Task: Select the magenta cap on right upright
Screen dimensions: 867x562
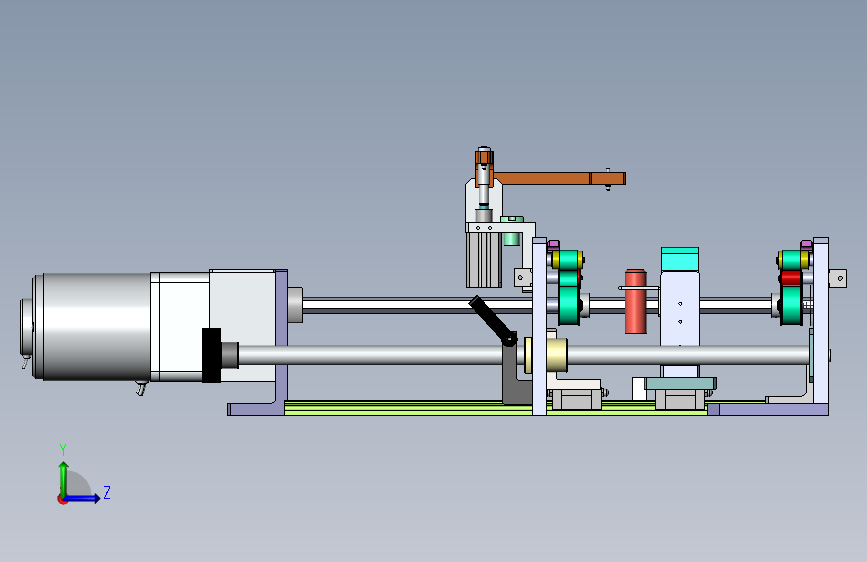Action: pos(806,244)
